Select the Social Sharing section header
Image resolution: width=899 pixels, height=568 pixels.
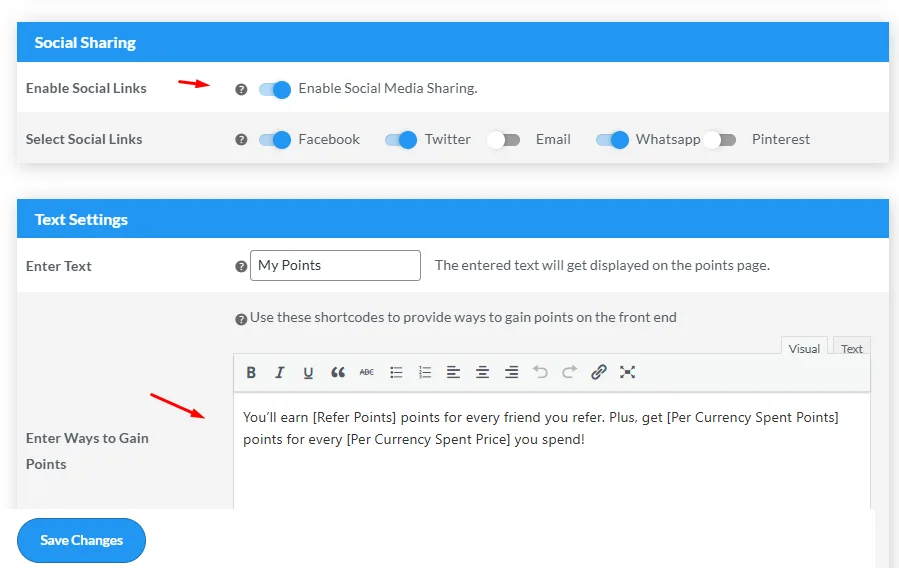pyautogui.click(x=453, y=42)
